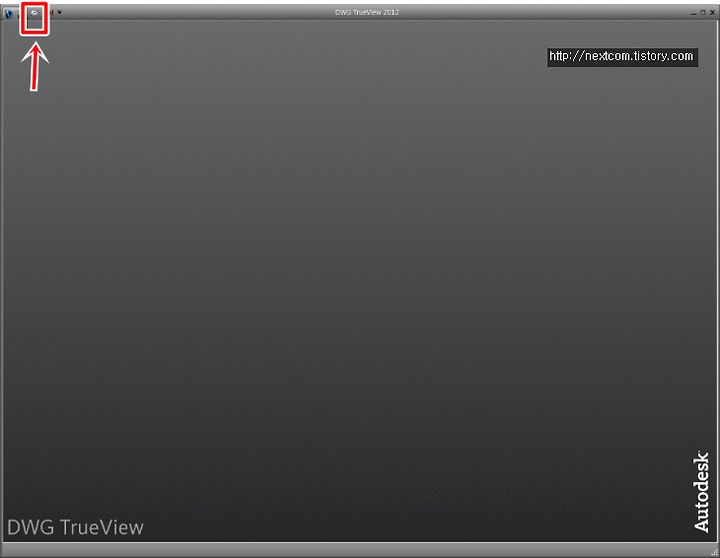Maximize the DWG TrueView window
720x558 pixels.
click(703, 12)
